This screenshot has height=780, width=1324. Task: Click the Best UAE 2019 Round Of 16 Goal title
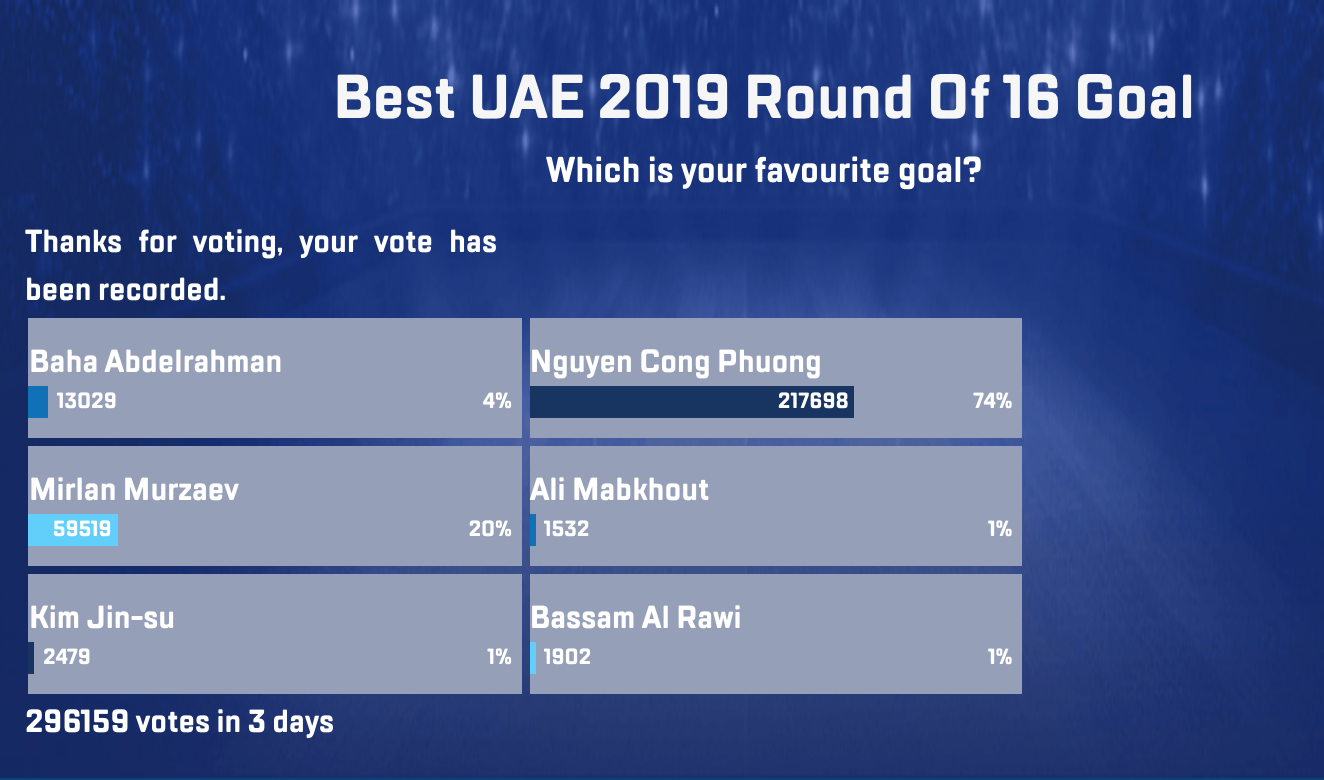764,98
